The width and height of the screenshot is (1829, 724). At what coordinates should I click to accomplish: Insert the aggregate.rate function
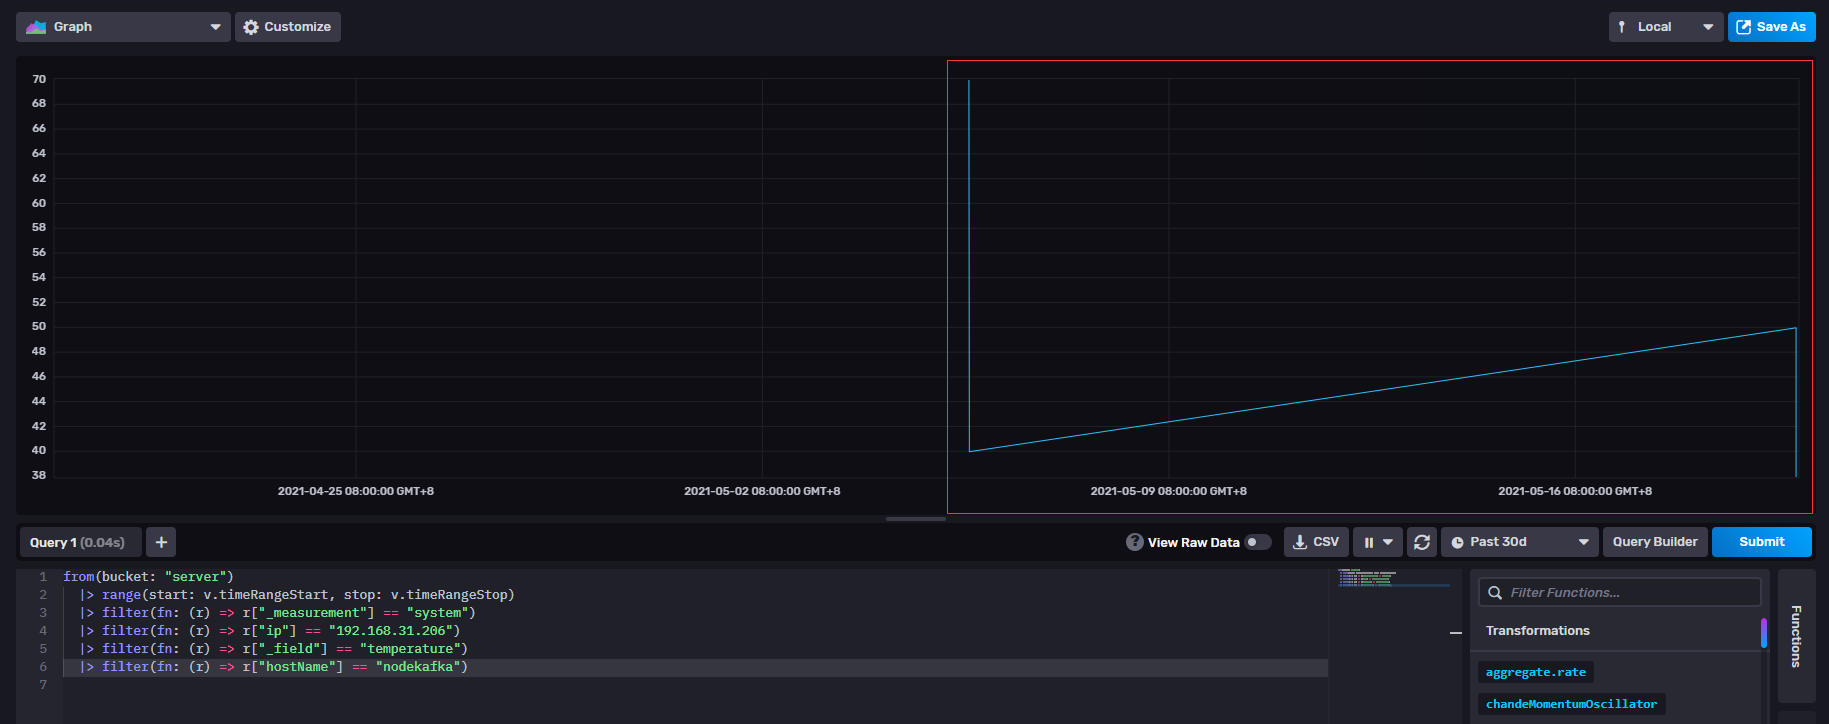click(x=1535, y=672)
